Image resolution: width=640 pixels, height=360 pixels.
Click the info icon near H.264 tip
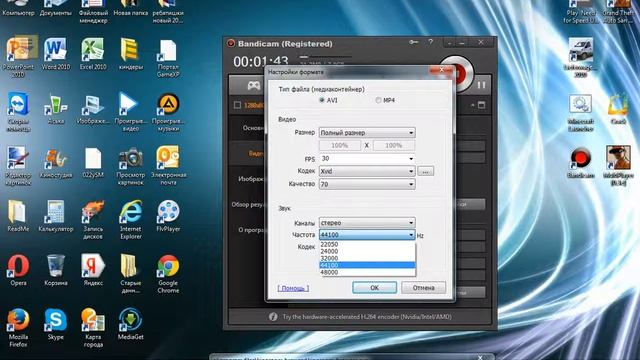[x=273, y=317]
